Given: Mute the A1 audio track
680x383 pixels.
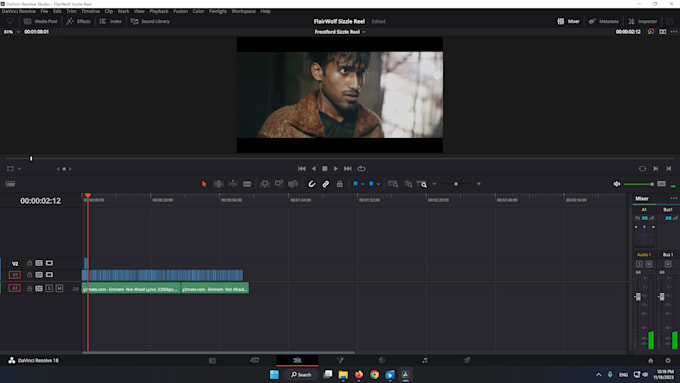Looking at the screenshot, I should [x=59, y=288].
